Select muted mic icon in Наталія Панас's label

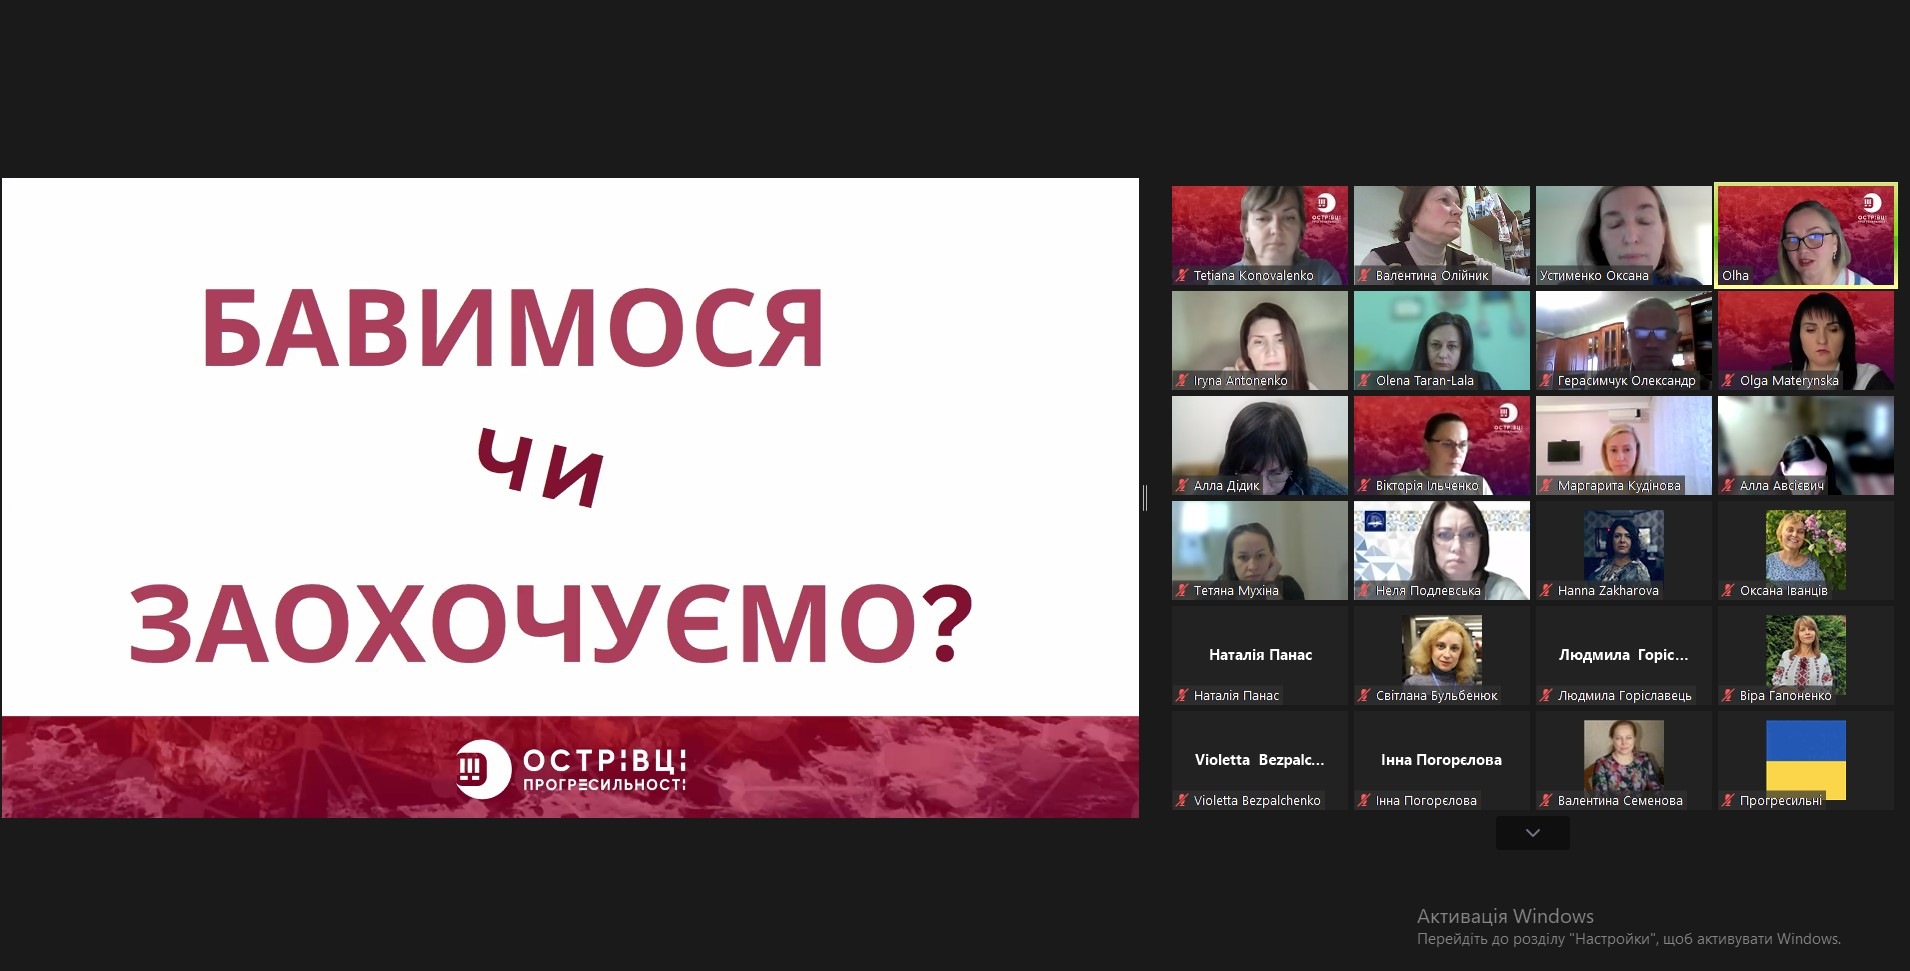click(x=1182, y=695)
